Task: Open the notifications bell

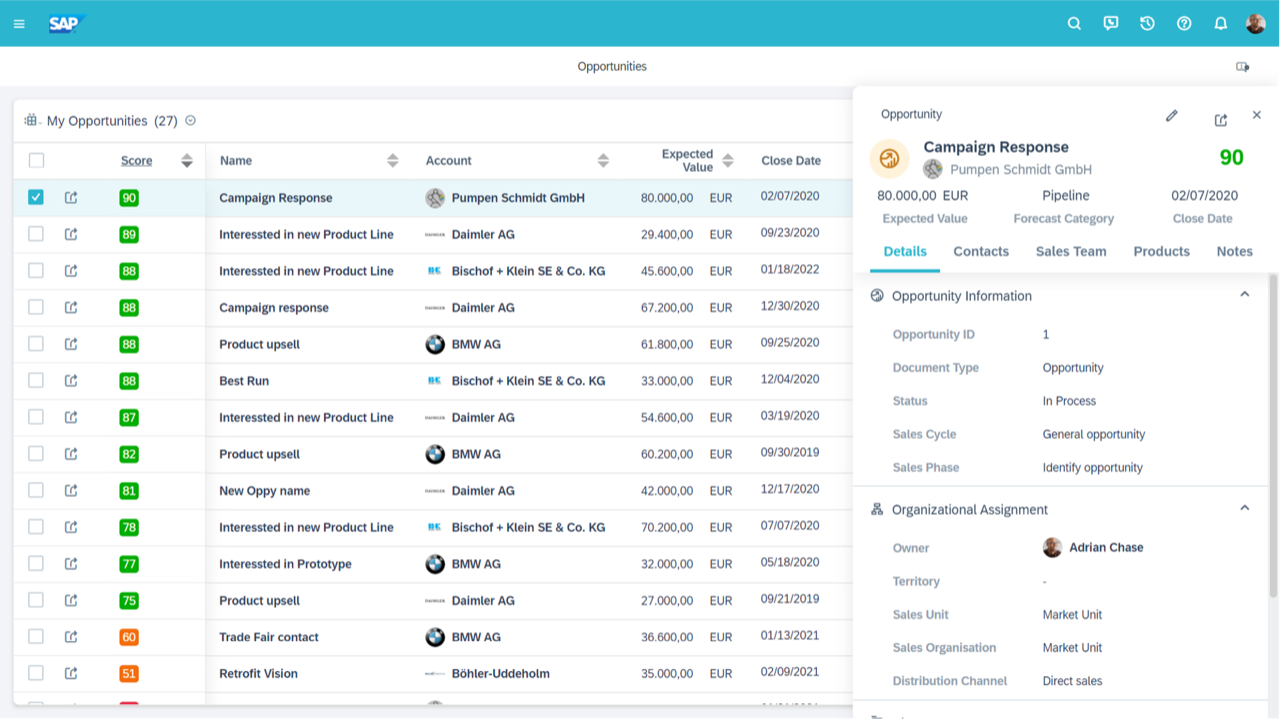Action: [1220, 24]
